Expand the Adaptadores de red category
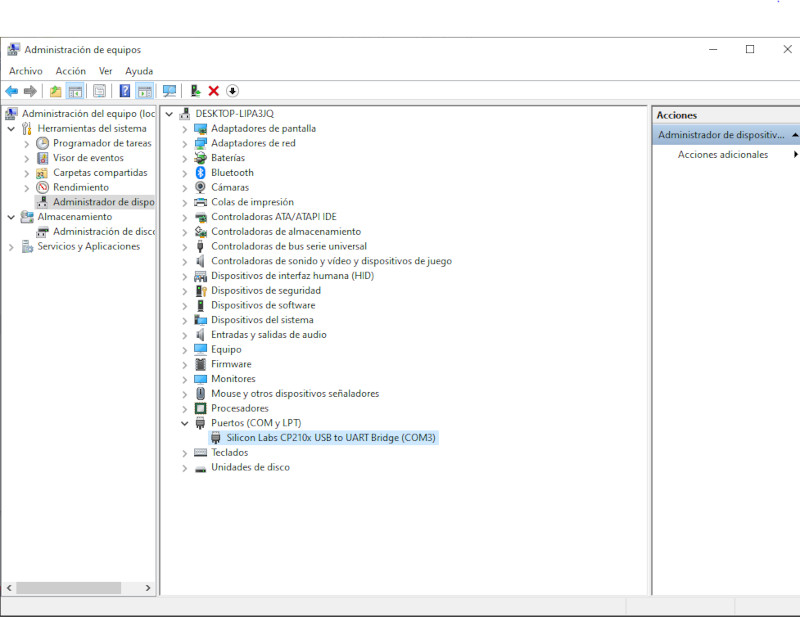This screenshot has width=800, height=617. (x=185, y=144)
